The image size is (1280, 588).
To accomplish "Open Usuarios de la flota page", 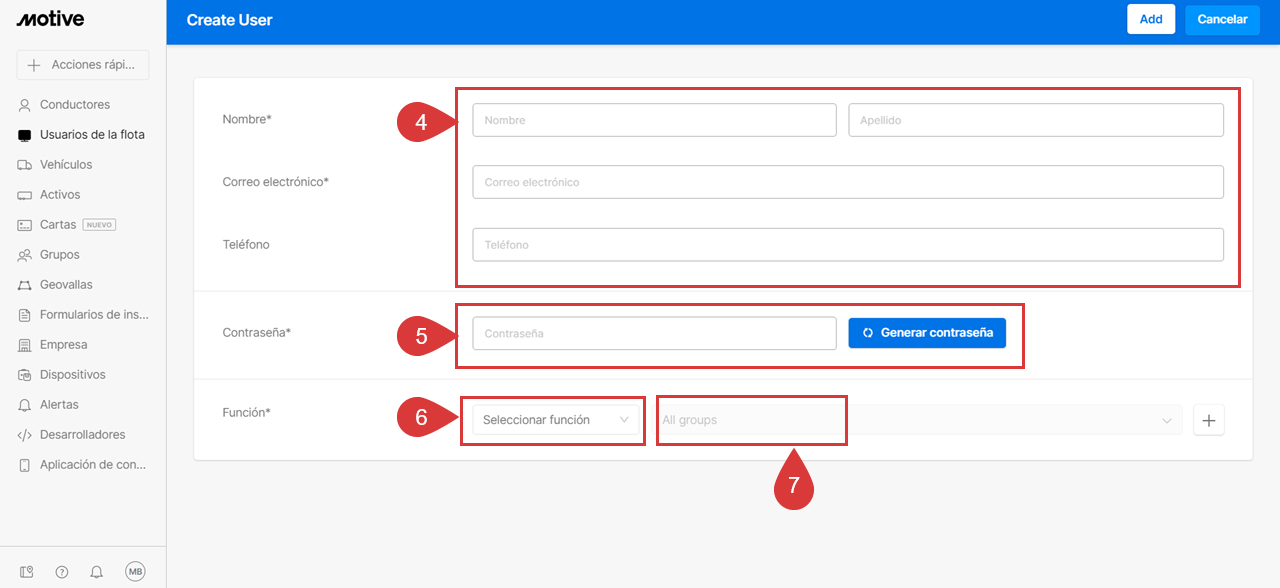I will click(x=92, y=135).
